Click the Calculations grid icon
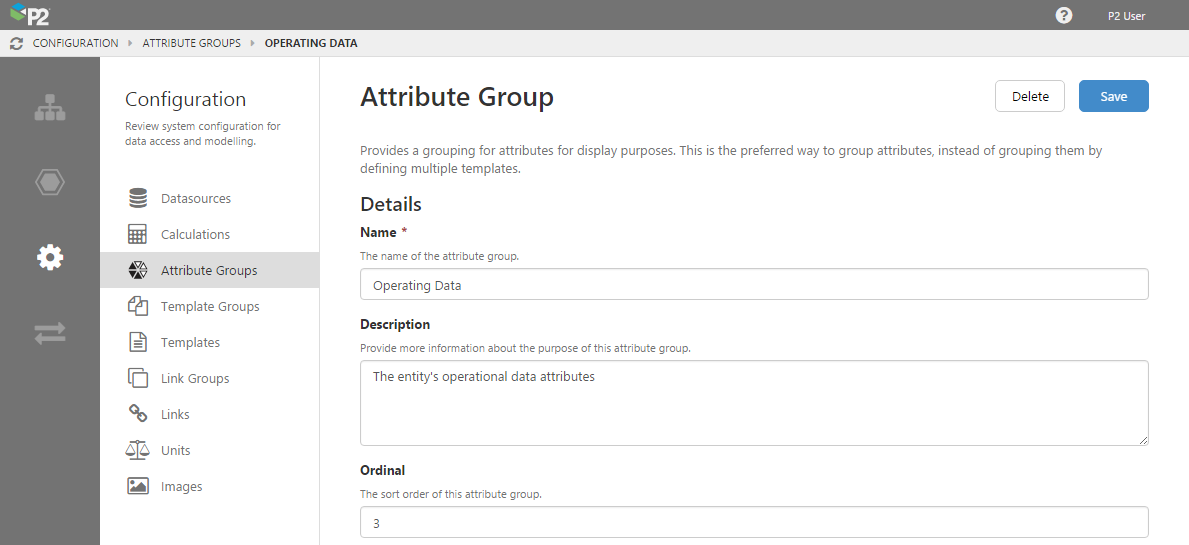The height and width of the screenshot is (545, 1189). click(138, 235)
